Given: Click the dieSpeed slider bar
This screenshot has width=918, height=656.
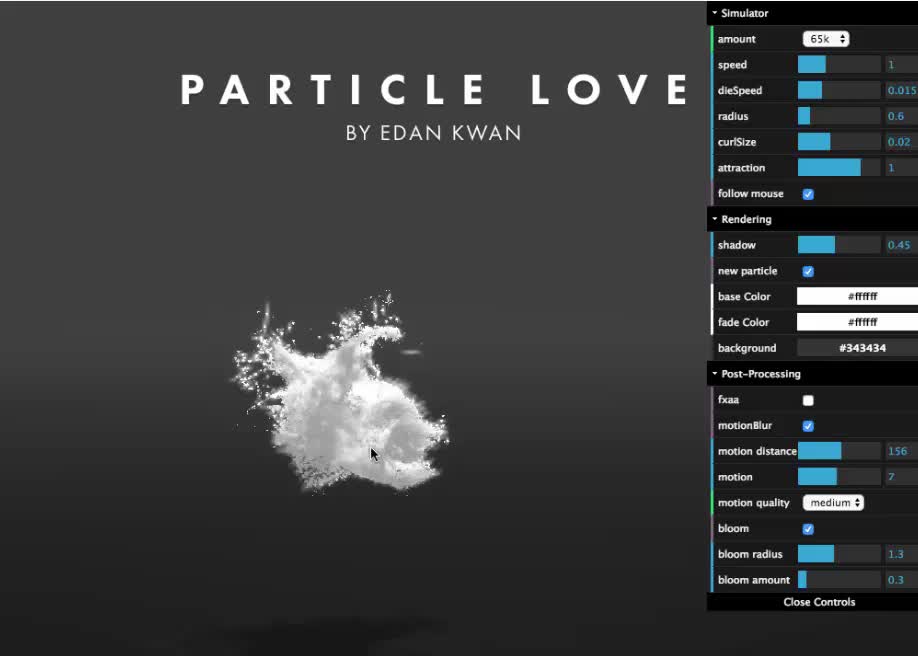Looking at the screenshot, I should pyautogui.click(x=839, y=90).
